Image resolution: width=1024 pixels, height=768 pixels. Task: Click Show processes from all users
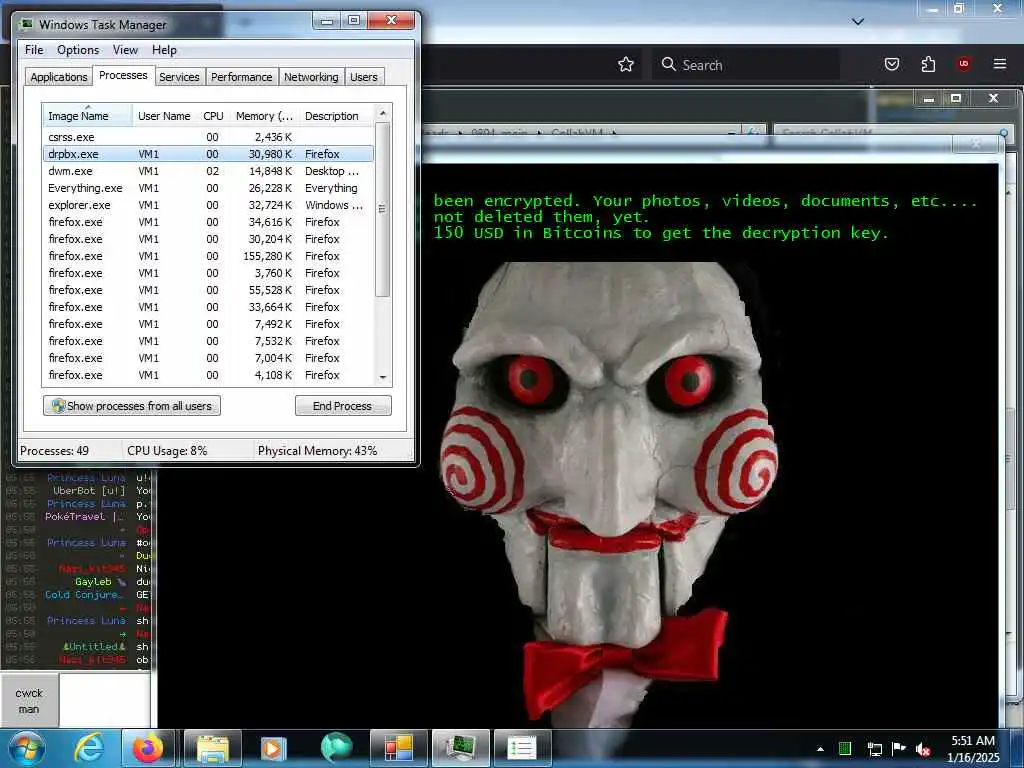132,406
